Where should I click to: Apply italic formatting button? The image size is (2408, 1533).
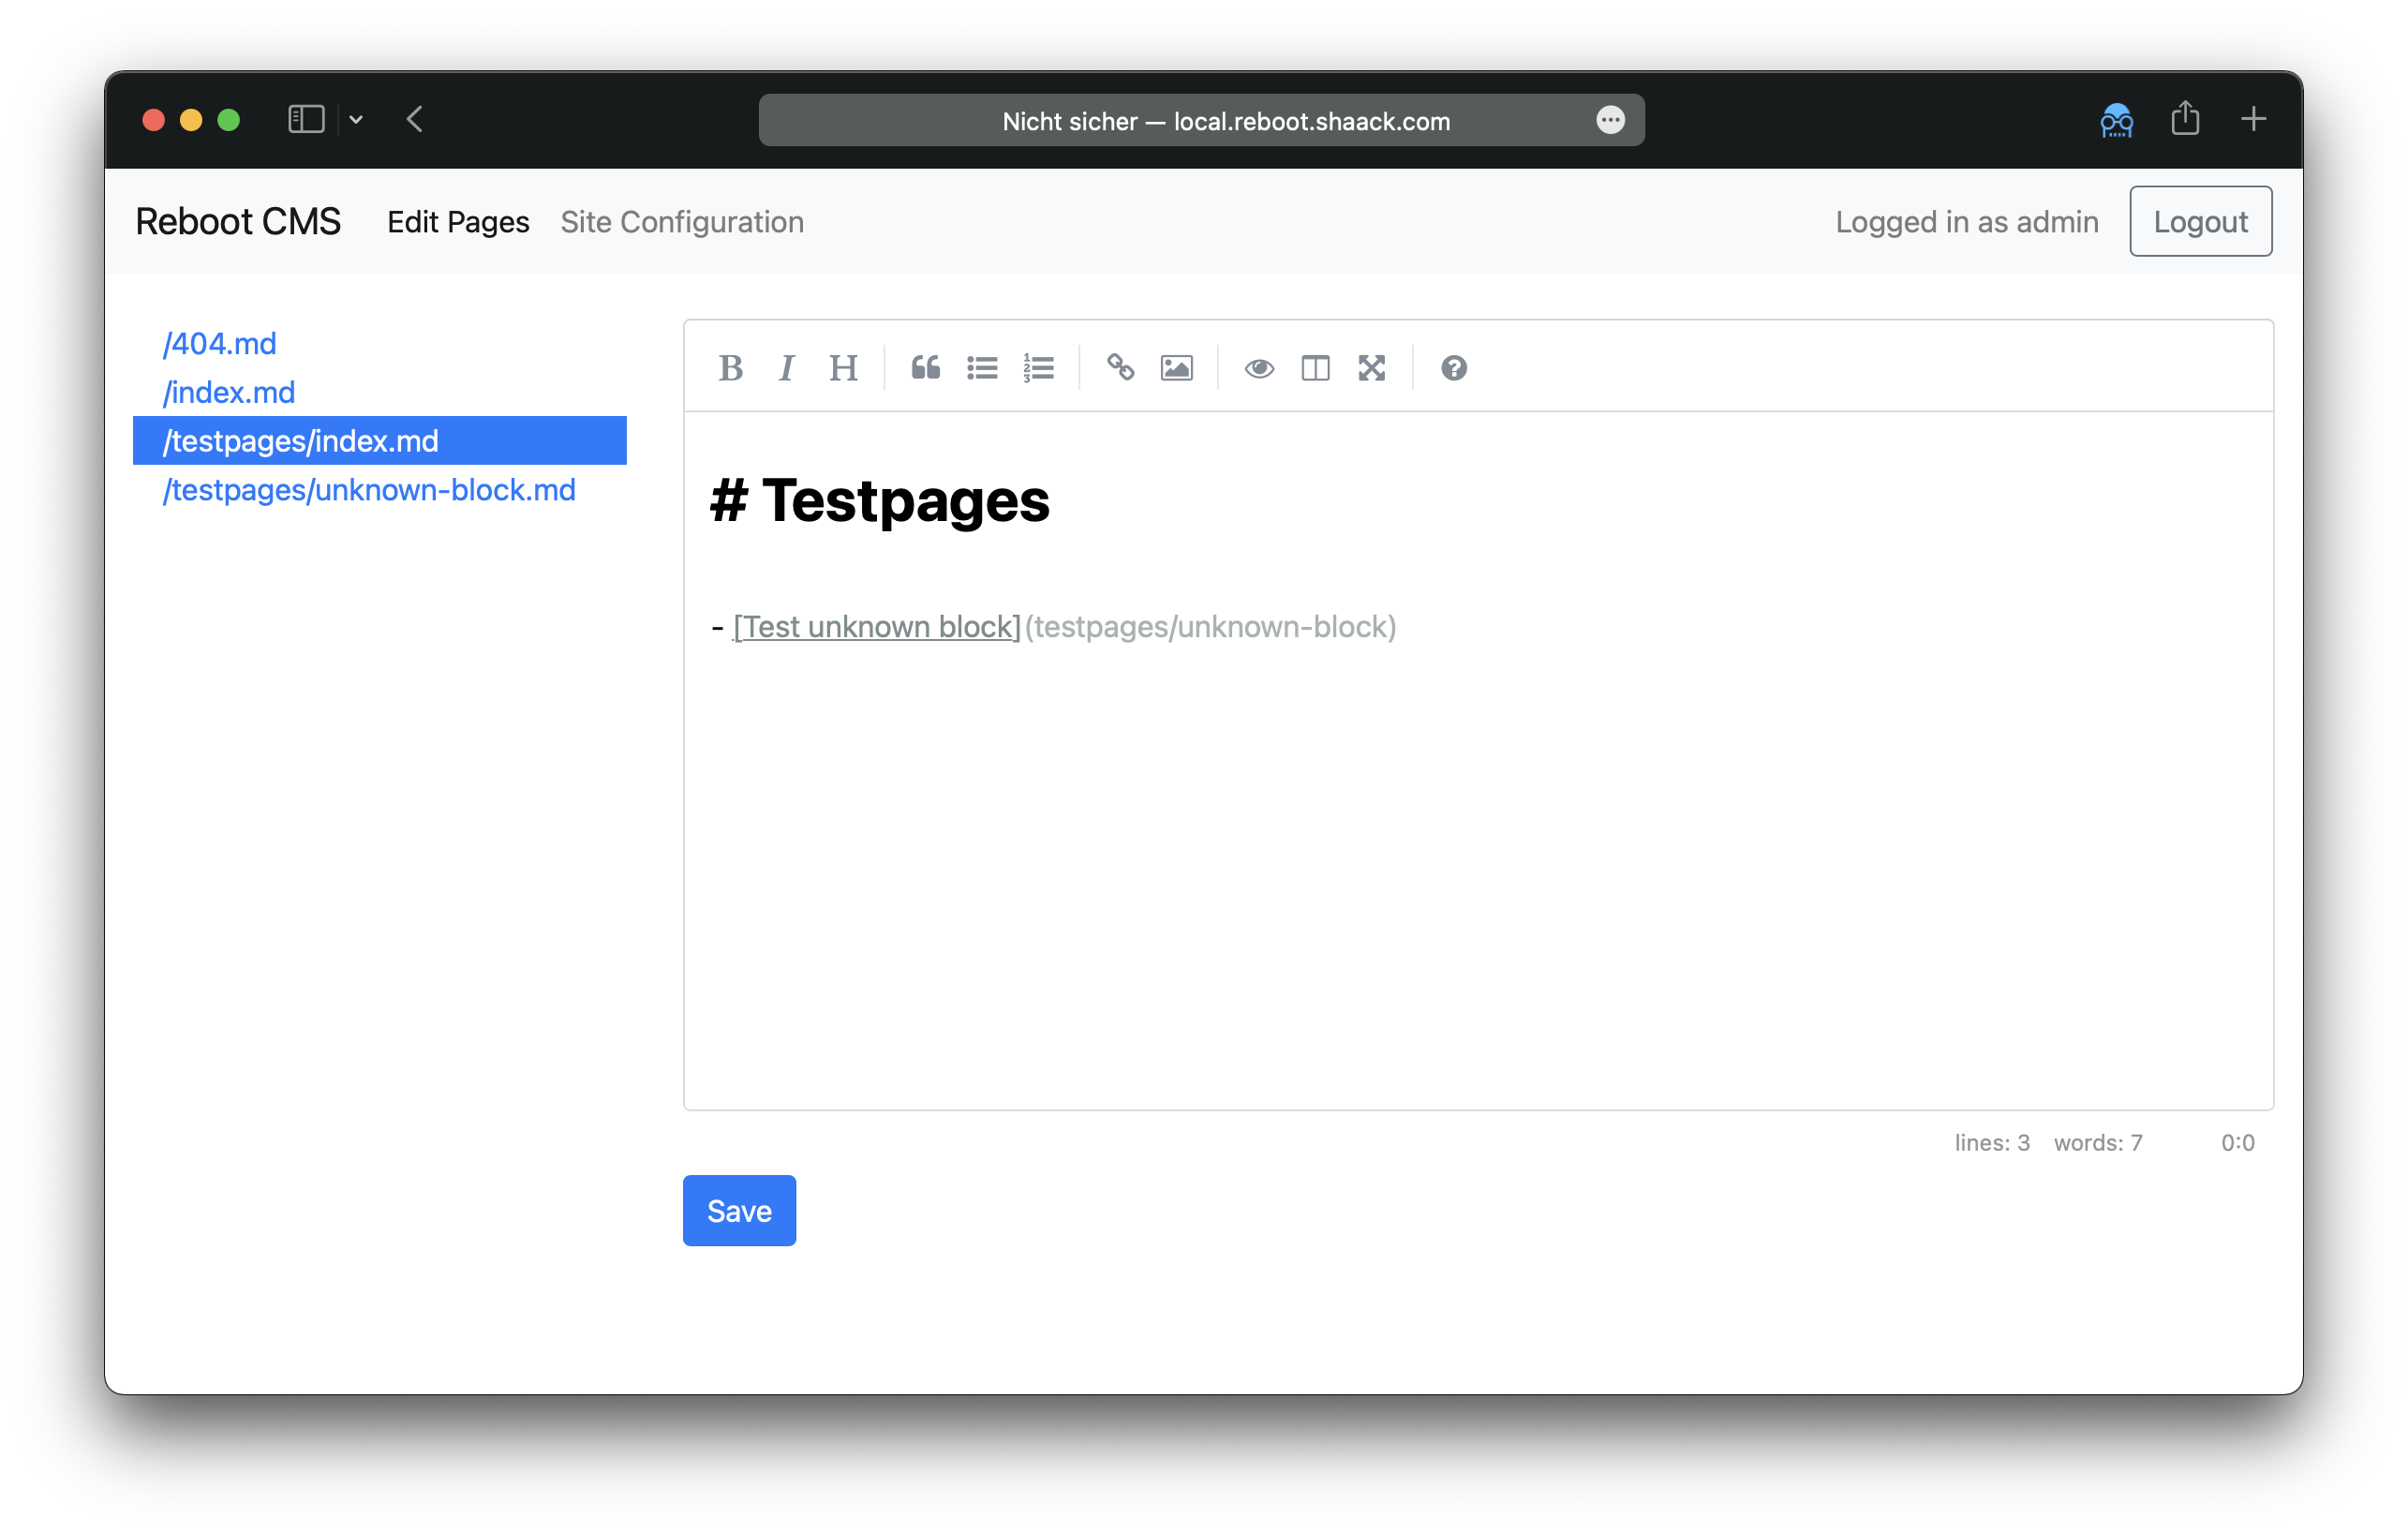click(787, 368)
